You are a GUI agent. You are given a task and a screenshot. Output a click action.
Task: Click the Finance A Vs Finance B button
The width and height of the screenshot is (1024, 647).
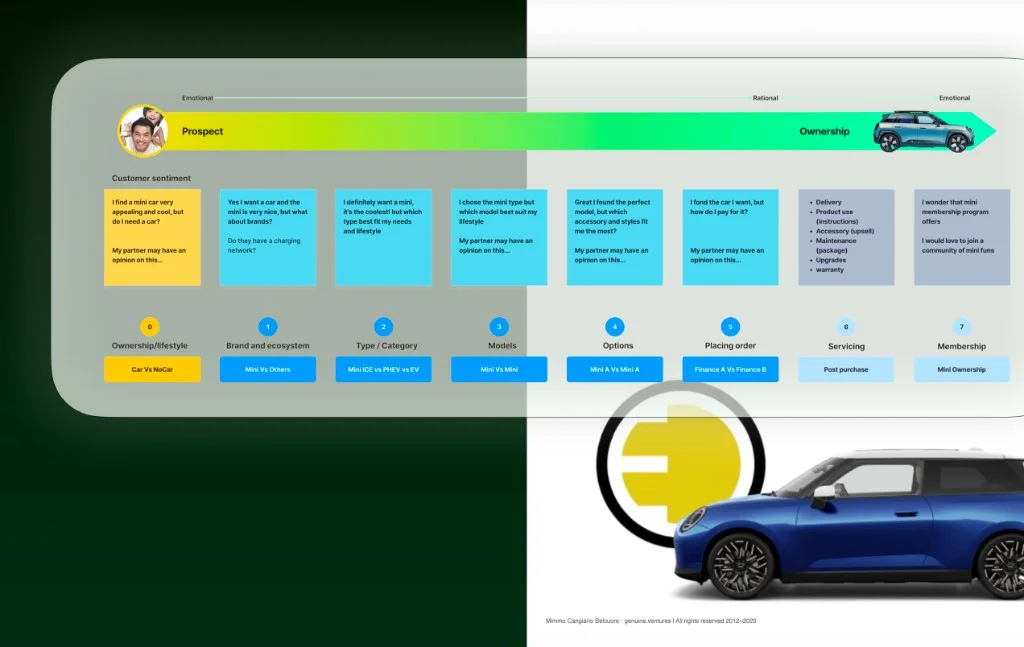pyautogui.click(x=730, y=369)
